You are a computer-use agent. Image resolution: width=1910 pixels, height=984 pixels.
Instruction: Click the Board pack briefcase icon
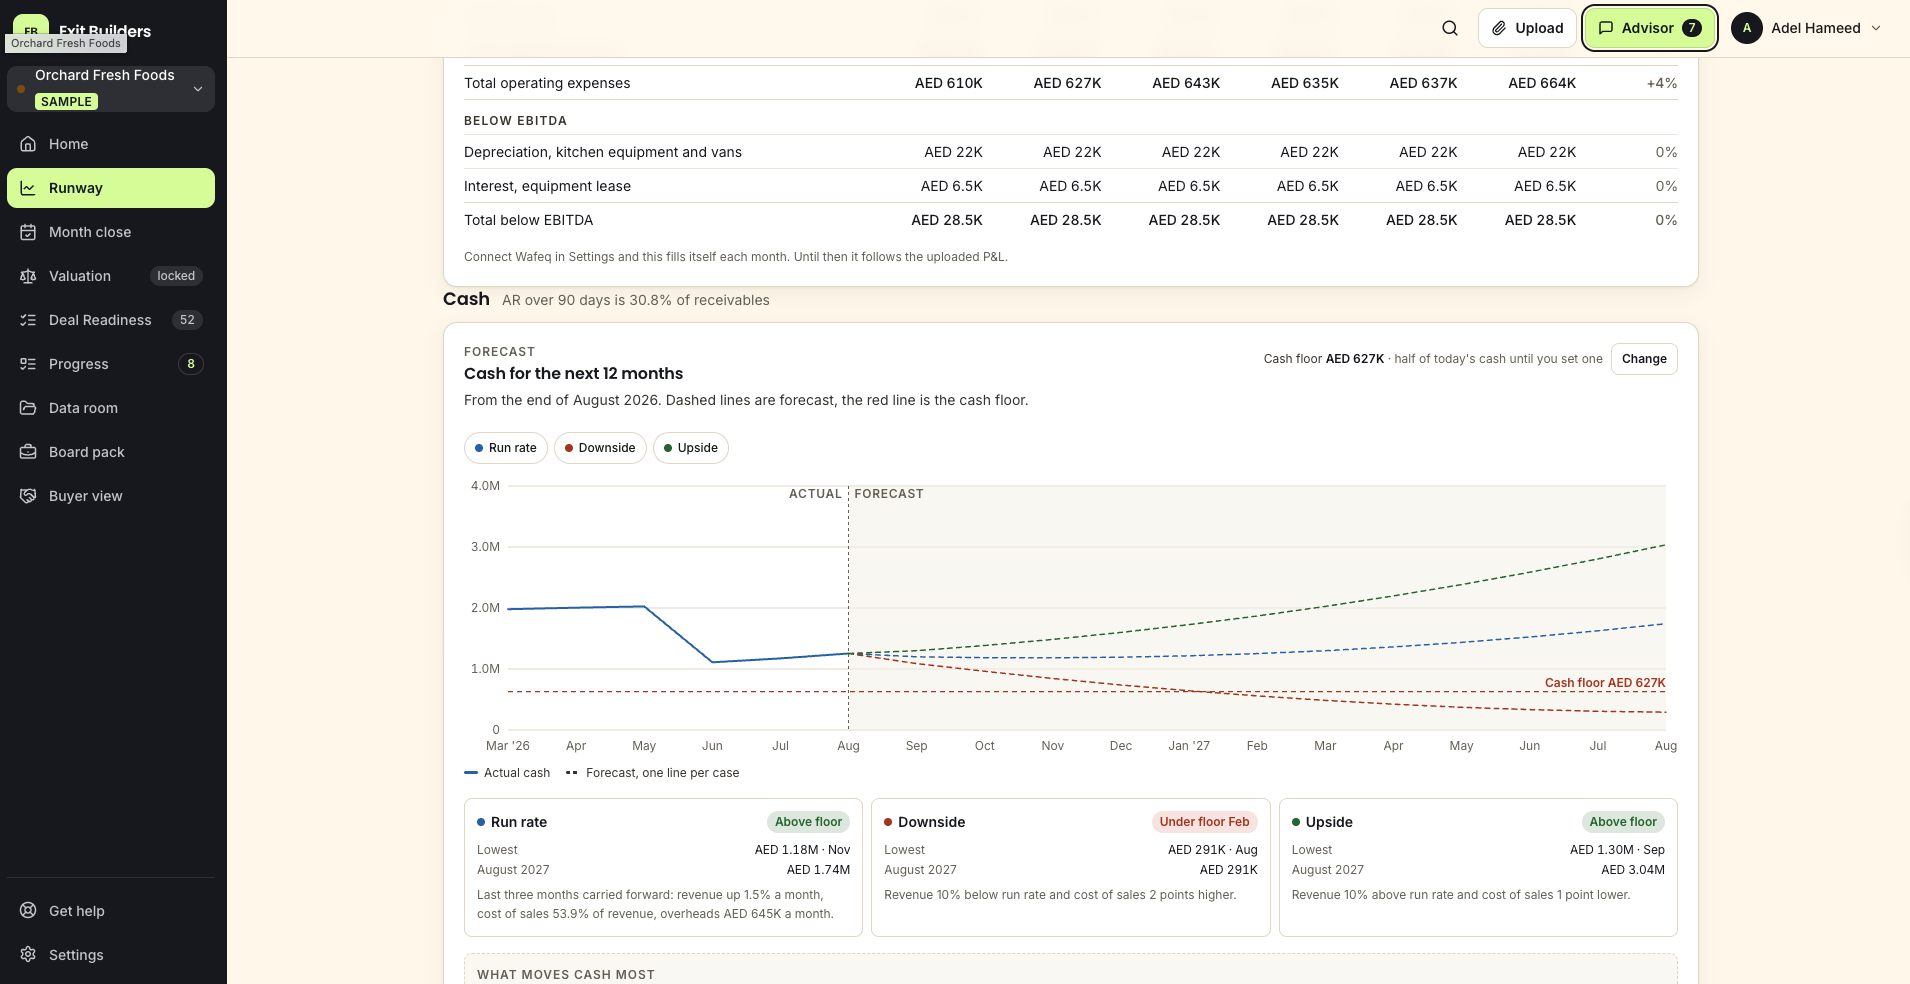point(28,452)
